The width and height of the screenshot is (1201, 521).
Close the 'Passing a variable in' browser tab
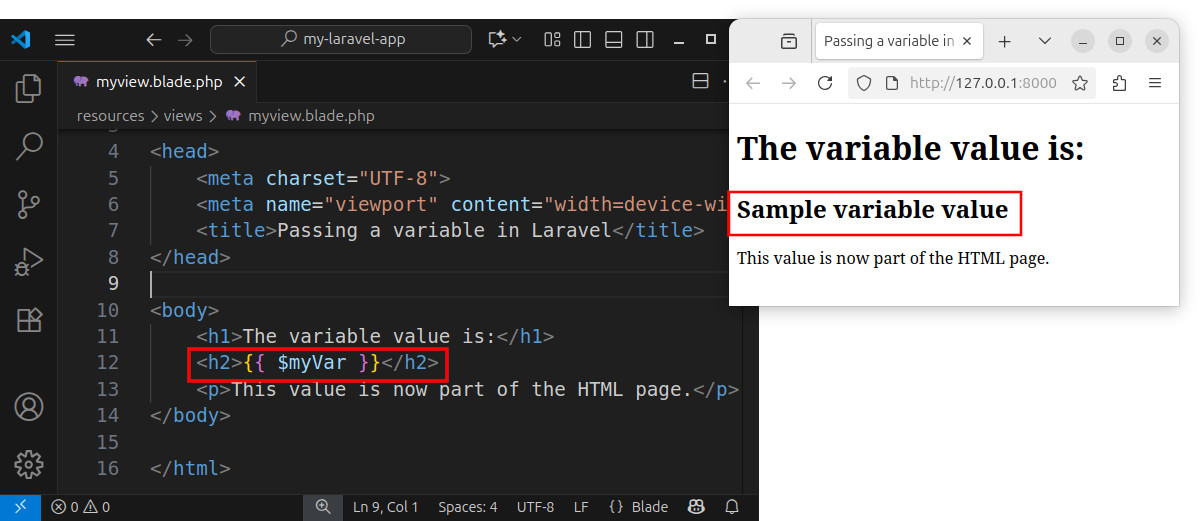tap(968, 41)
